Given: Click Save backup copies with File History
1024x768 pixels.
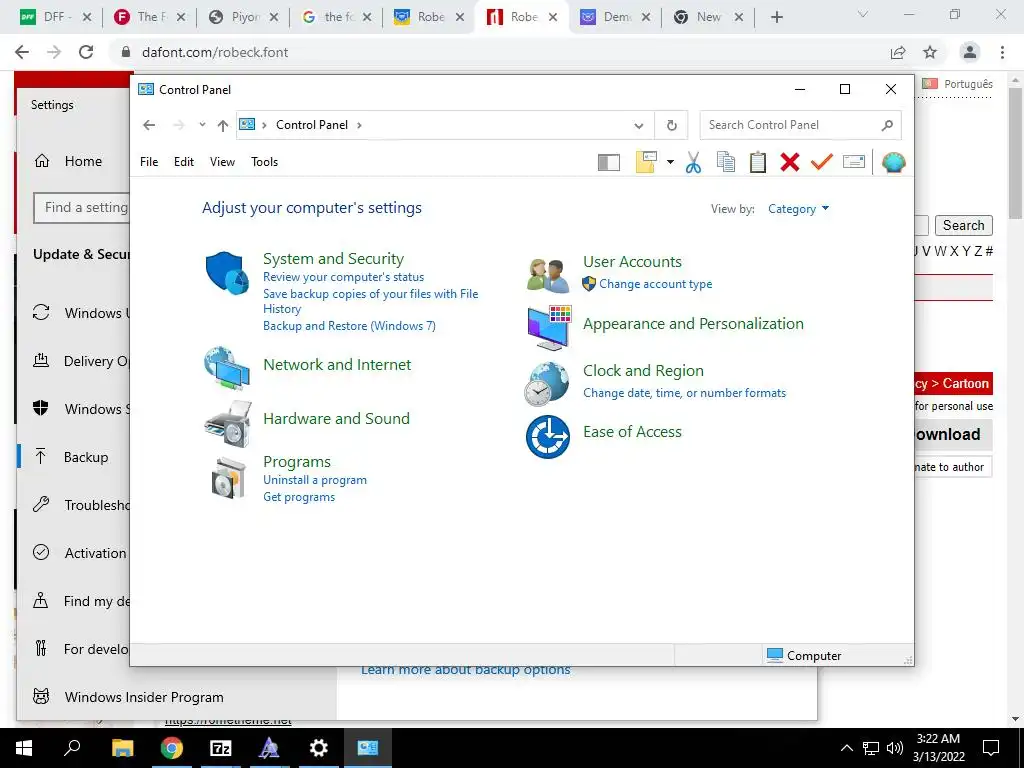Looking at the screenshot, I should [x=370, y=301].
